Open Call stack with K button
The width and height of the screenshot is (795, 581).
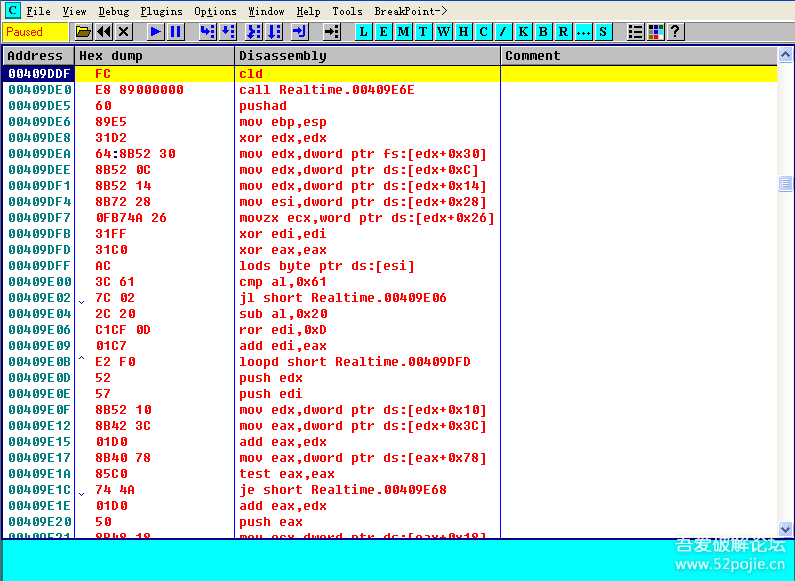[x=523, y=32]
